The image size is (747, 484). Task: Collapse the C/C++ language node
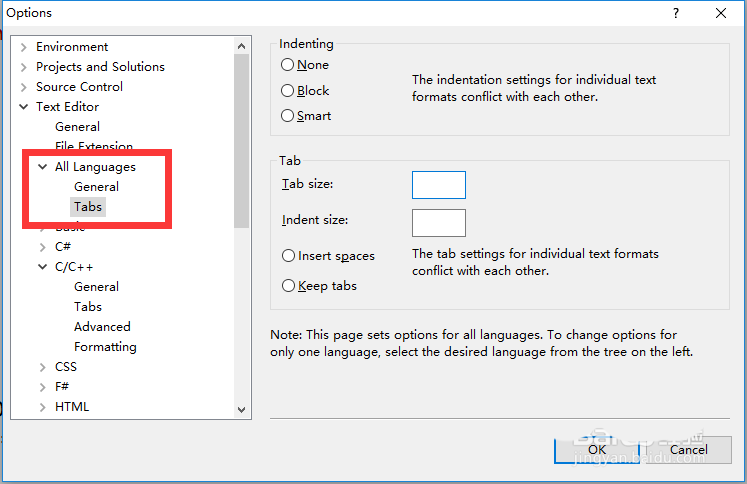coord(43,267)
